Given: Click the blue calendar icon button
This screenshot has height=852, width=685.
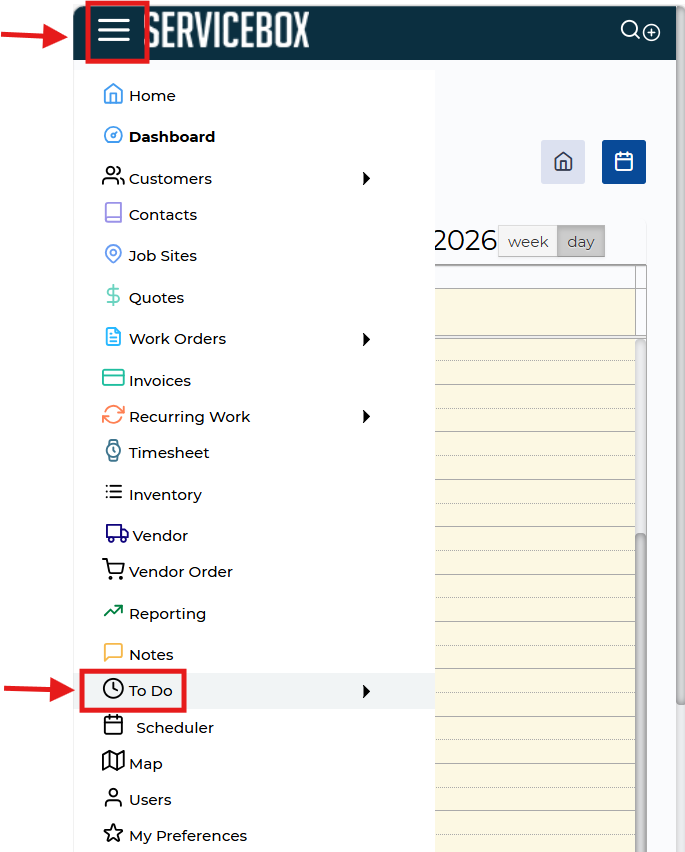Looking at the screenshot, I should tap(623, 162).
